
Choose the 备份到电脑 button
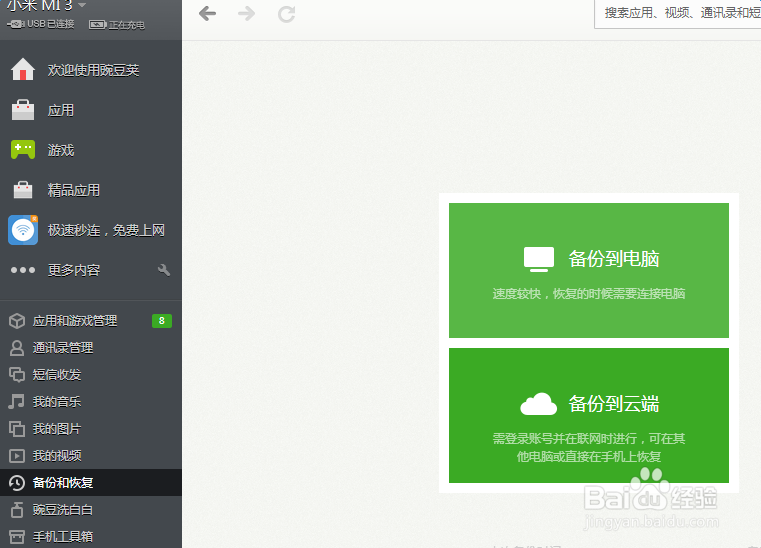point(589,270)
